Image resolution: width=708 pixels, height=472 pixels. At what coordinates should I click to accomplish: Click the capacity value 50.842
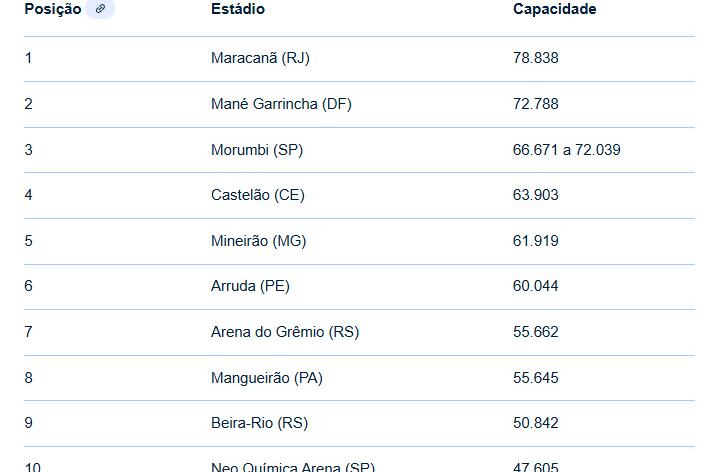pos(536,423)
